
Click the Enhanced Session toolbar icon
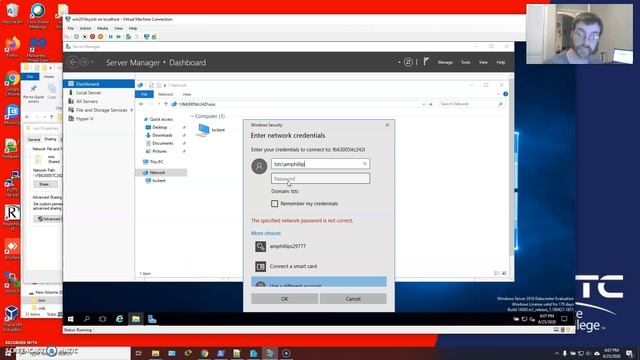tap(147, 37)
